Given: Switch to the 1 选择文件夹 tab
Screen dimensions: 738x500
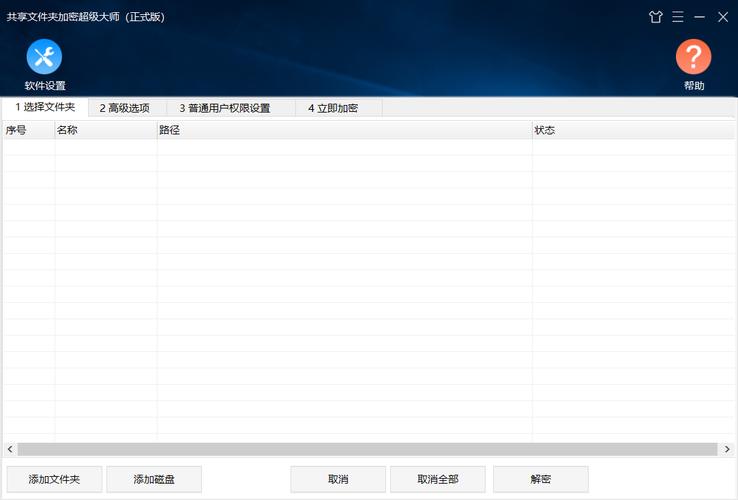Looking at the screenshot, I should [x=45, y=107].
